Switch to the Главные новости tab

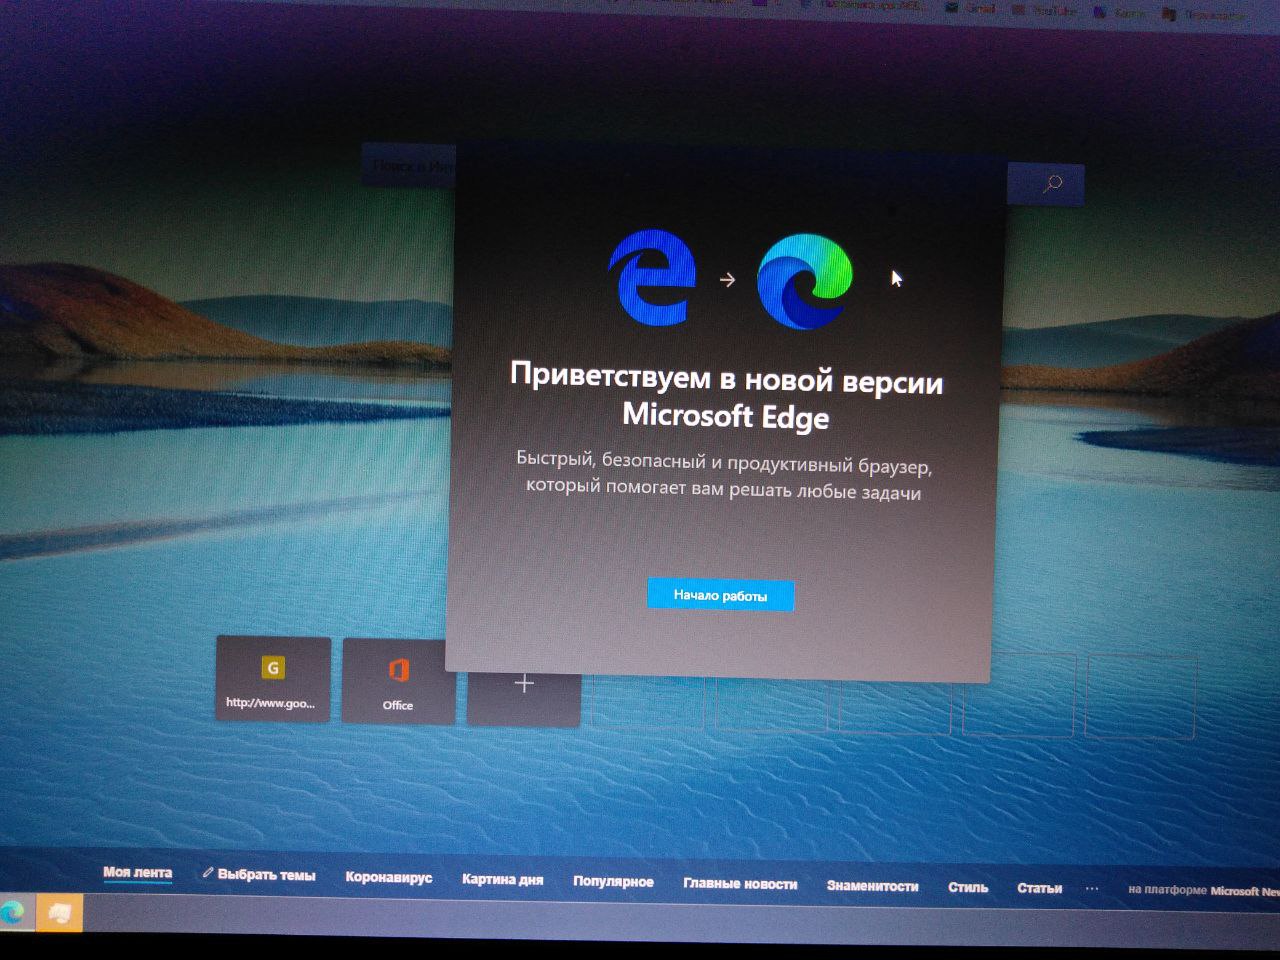pos(740,883)
